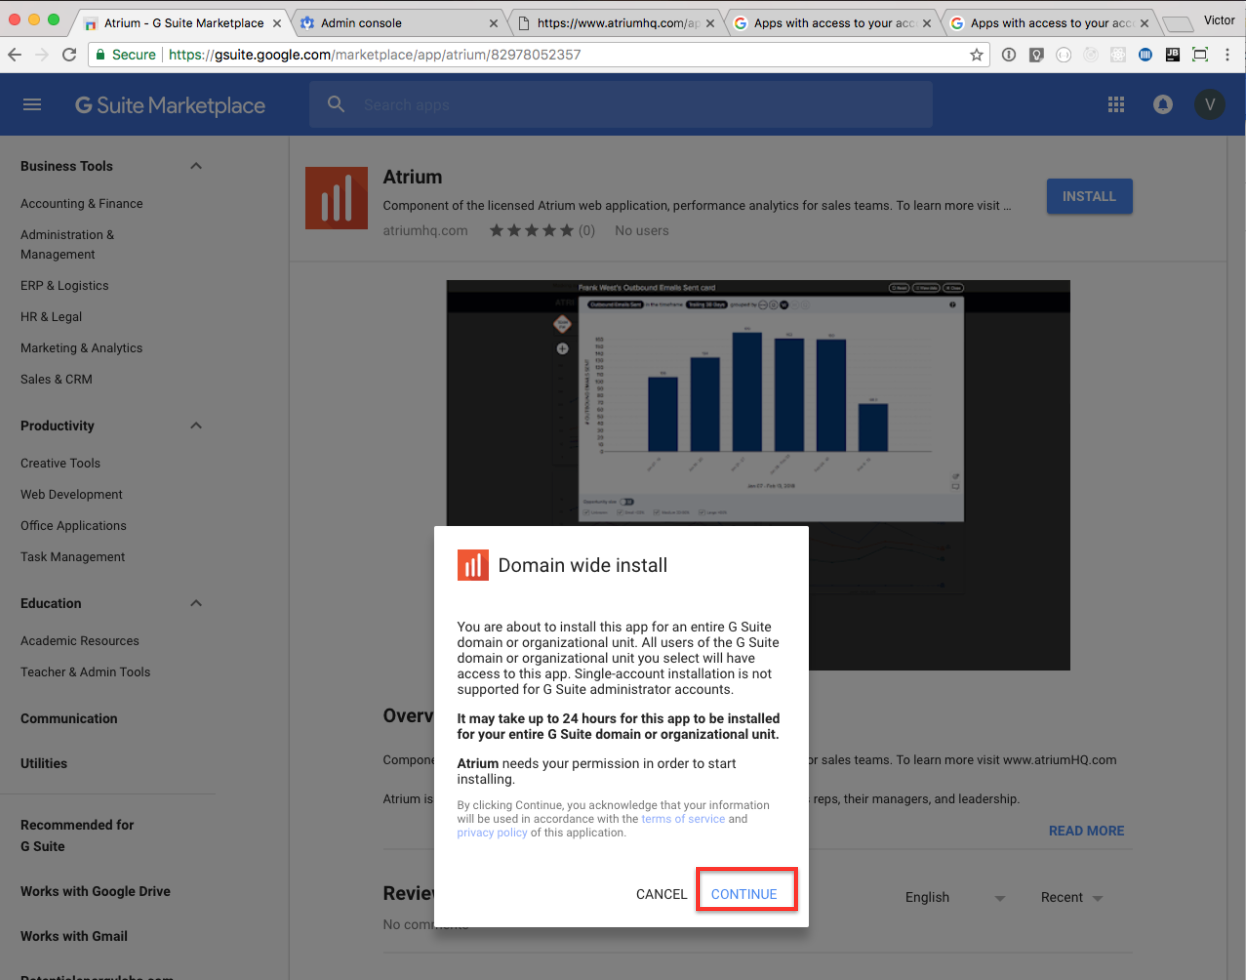1248x980 pixels.
Task: Click the JB extension icon
Action: [x=1173, y=55]
